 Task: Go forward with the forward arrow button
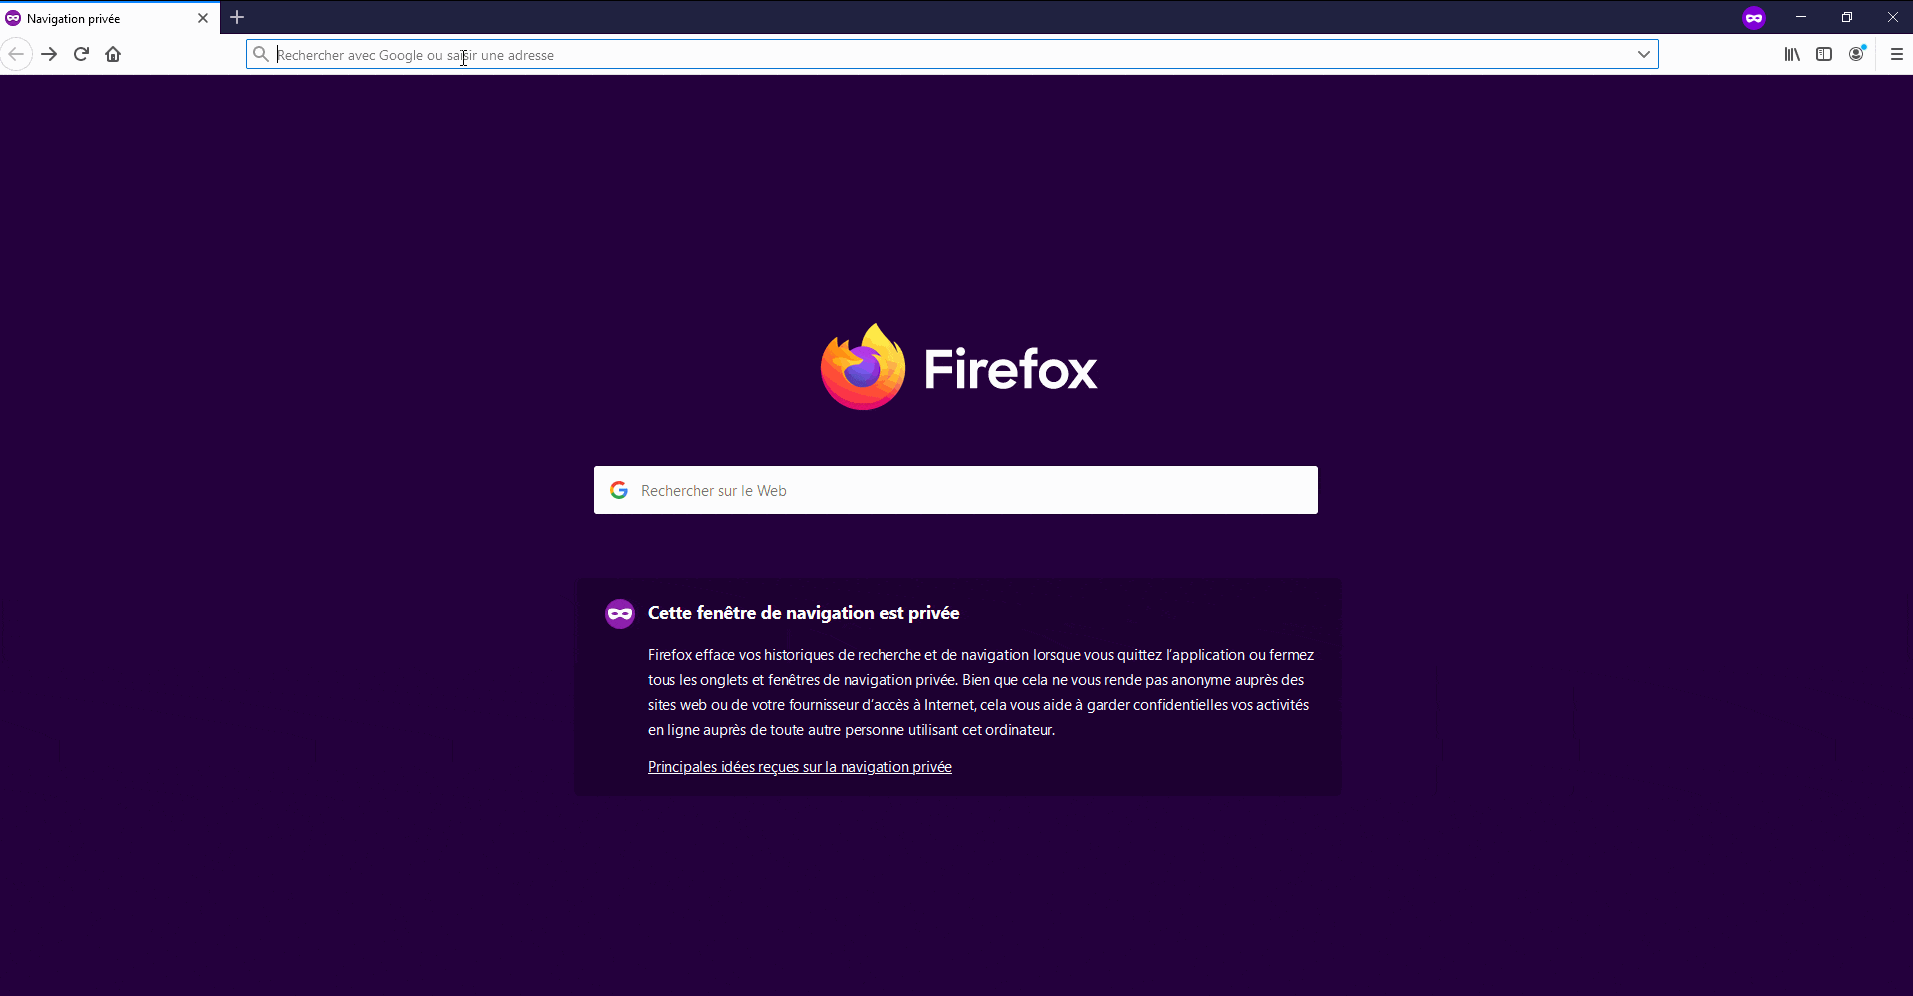point(49,54)
